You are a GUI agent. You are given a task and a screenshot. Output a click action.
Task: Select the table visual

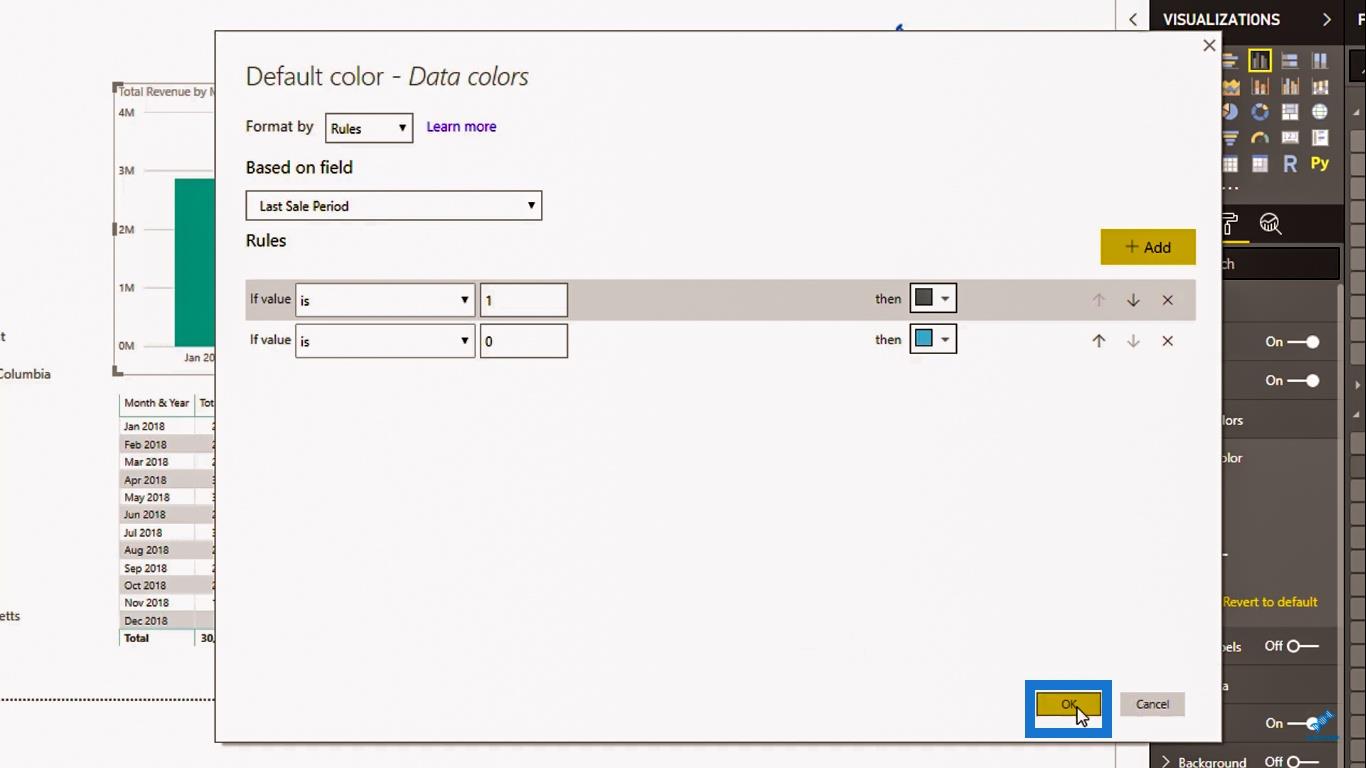point(1230,164)
